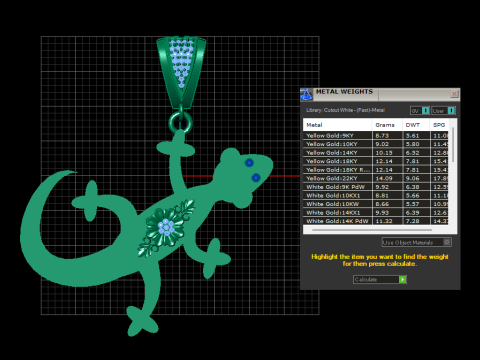
Task: Click the Metal Weights scale icon
Action: [x=306, y=94]
